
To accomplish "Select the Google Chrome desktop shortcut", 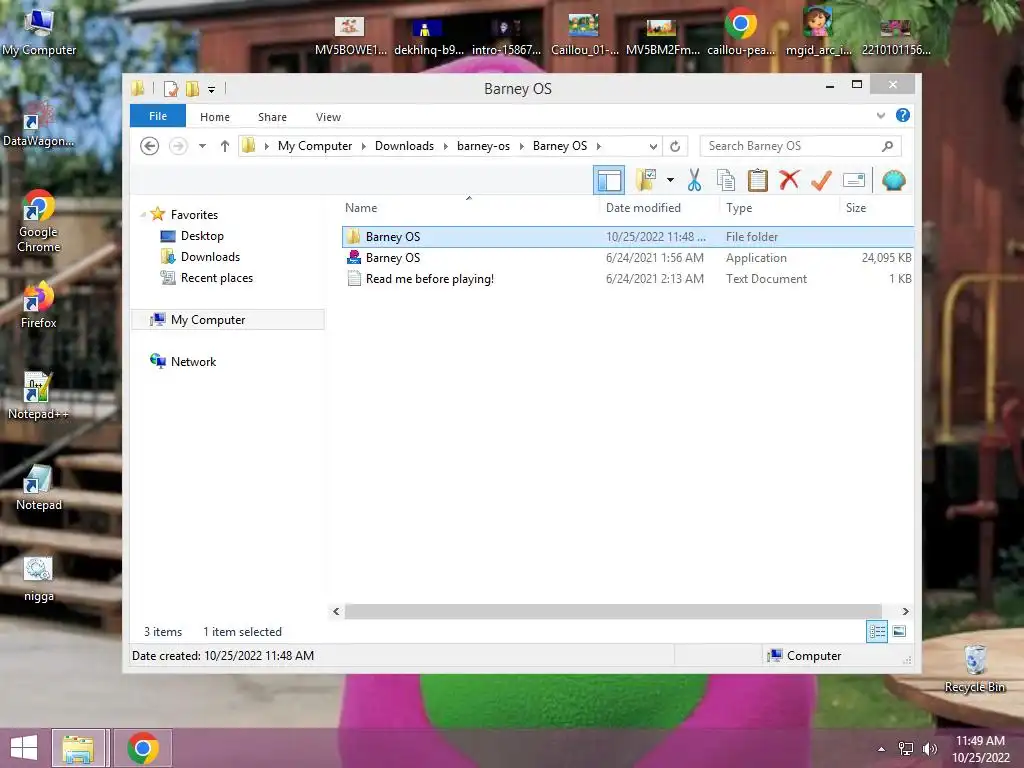I will click(38, 221).
